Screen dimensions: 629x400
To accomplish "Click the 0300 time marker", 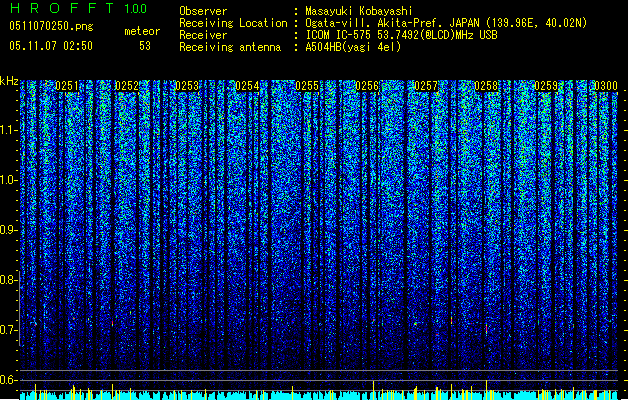I will click(606, 86).
